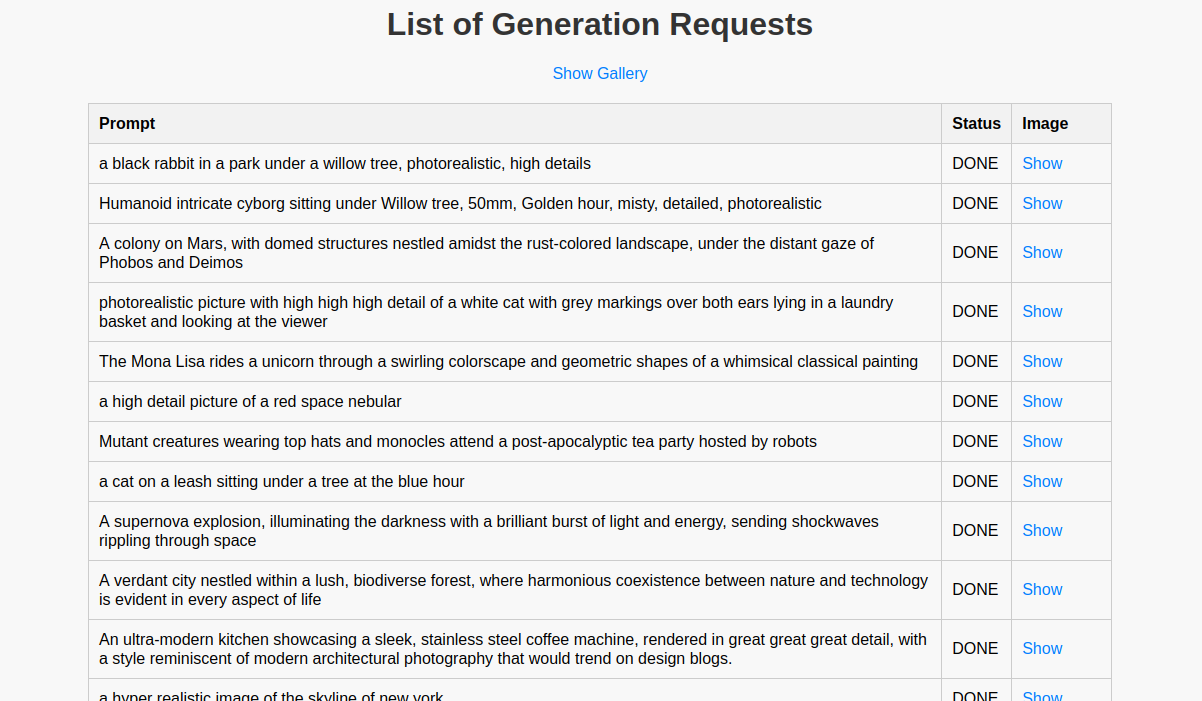The height and width of the screenshot is (701, 1202).
Task: Show image for cat on a leash prompt
Action: coord(1042,481)
